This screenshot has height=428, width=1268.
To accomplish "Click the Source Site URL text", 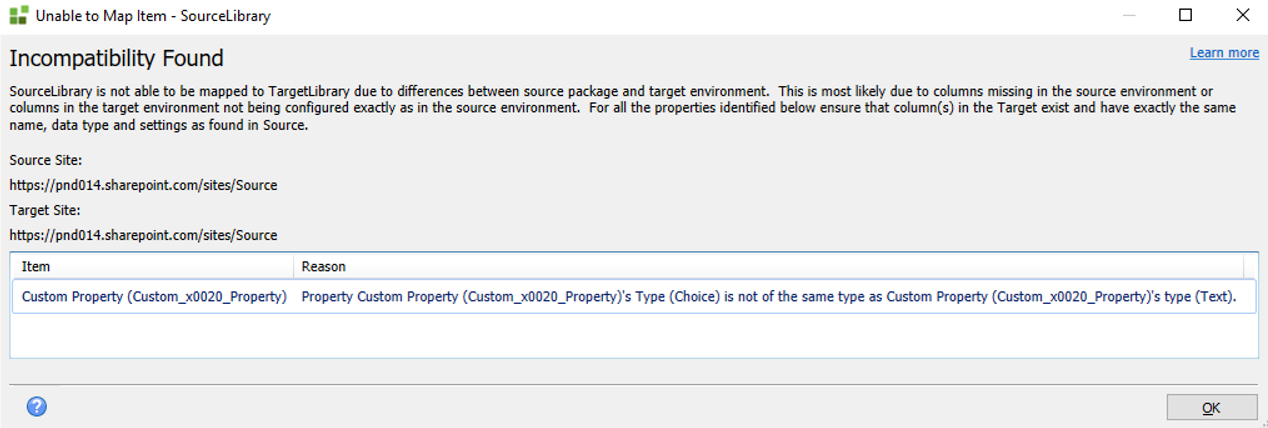I will tap(143, 185).
